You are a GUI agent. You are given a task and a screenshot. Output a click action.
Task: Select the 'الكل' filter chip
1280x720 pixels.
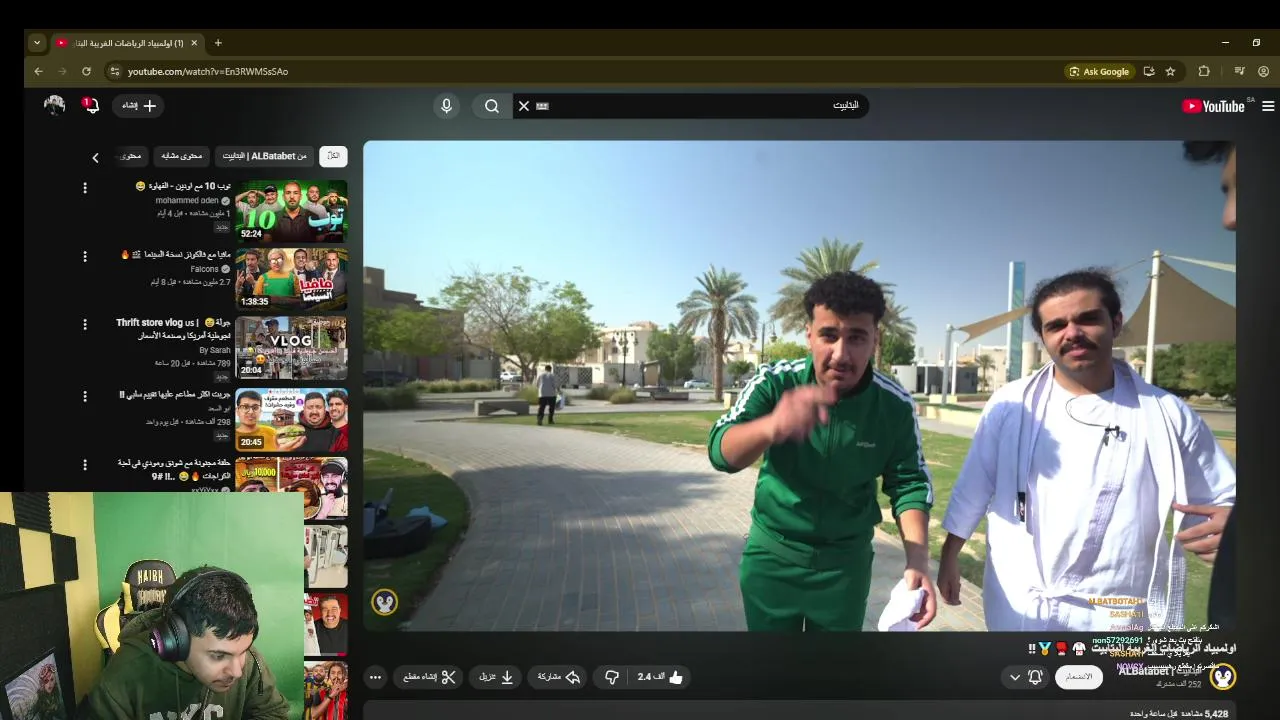click(x=333, y=156)
